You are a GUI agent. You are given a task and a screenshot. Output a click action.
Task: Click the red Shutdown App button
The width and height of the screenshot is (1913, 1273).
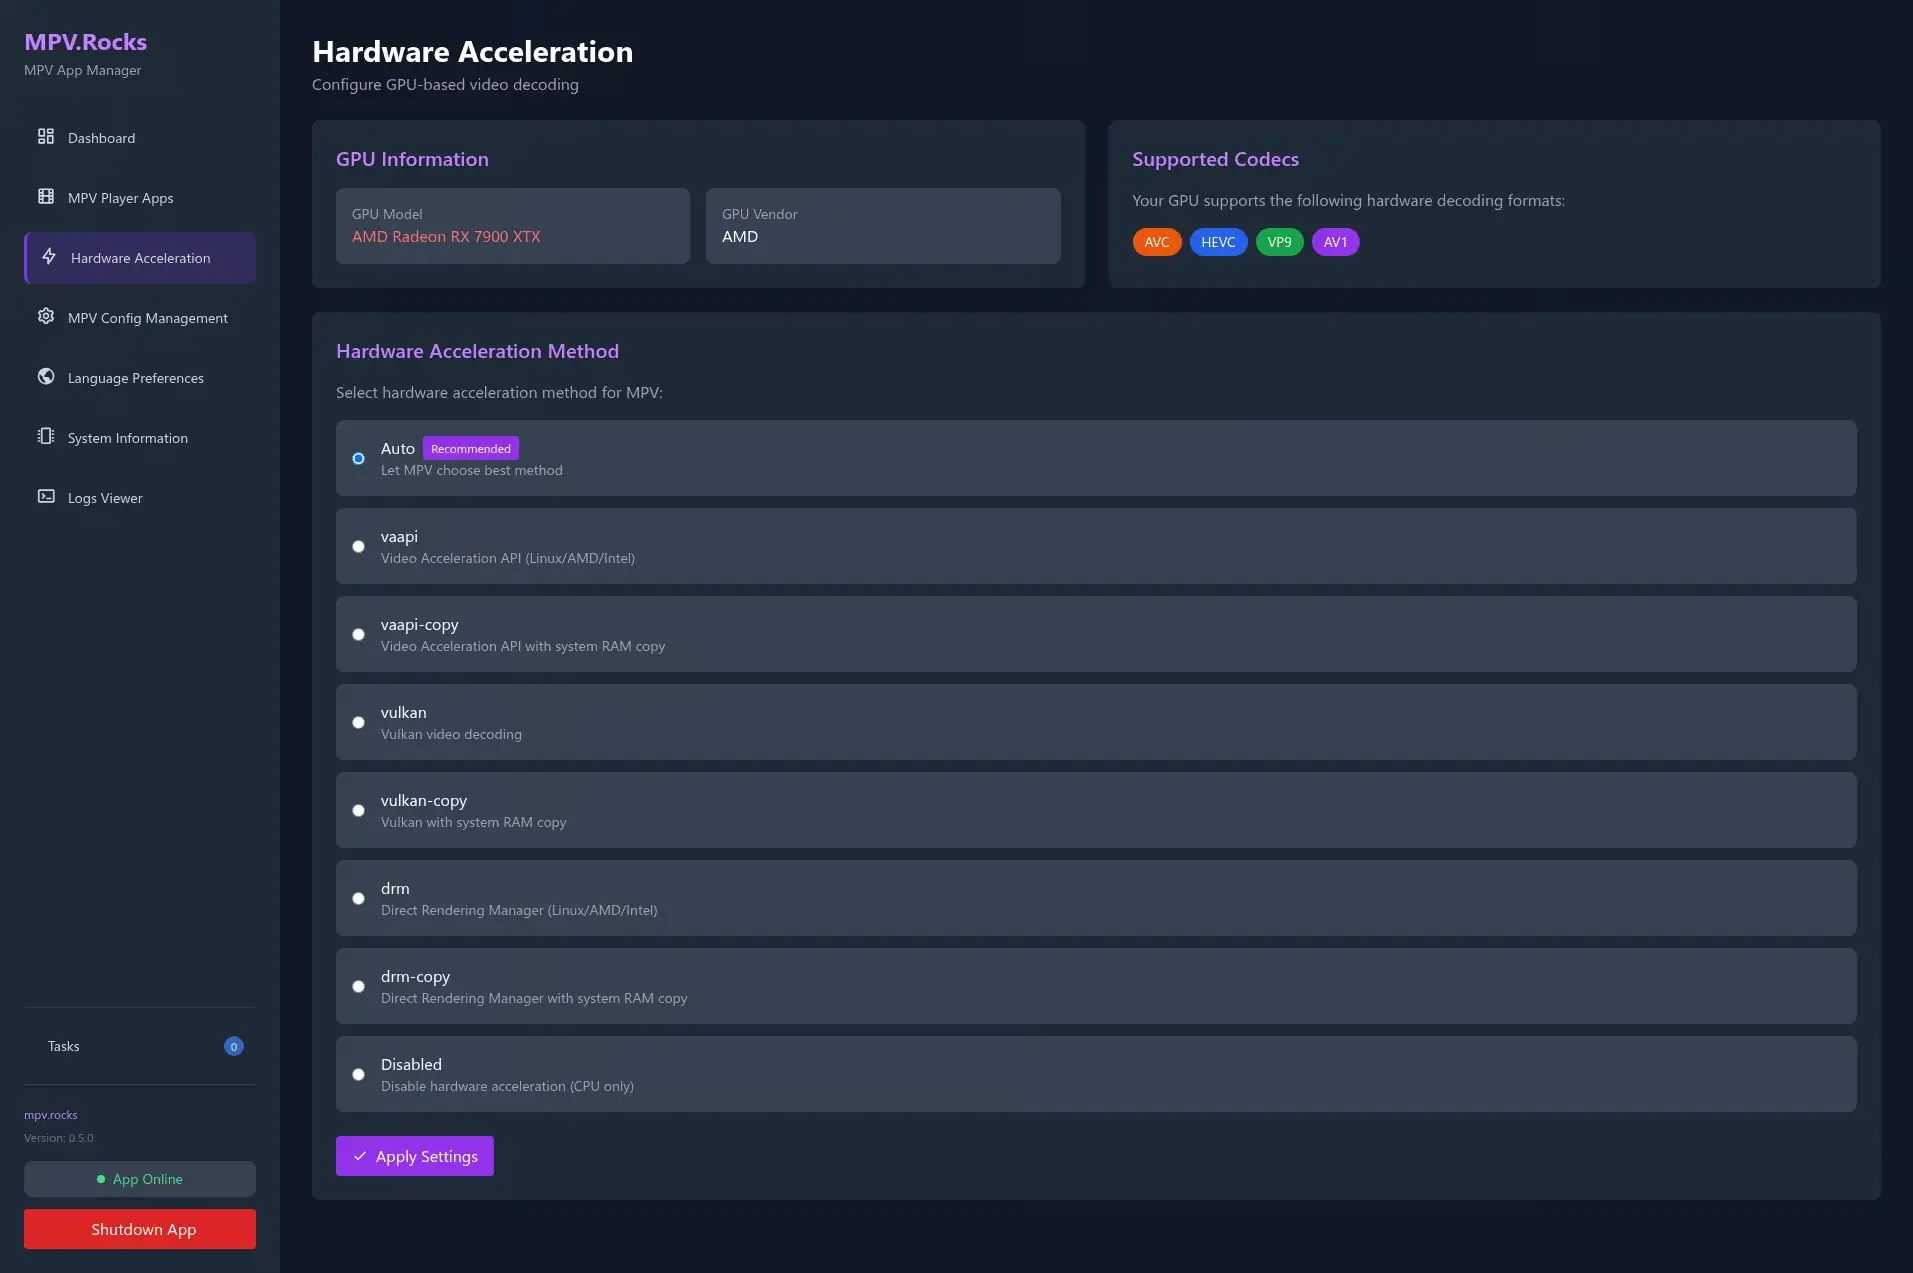(140, 1229)
